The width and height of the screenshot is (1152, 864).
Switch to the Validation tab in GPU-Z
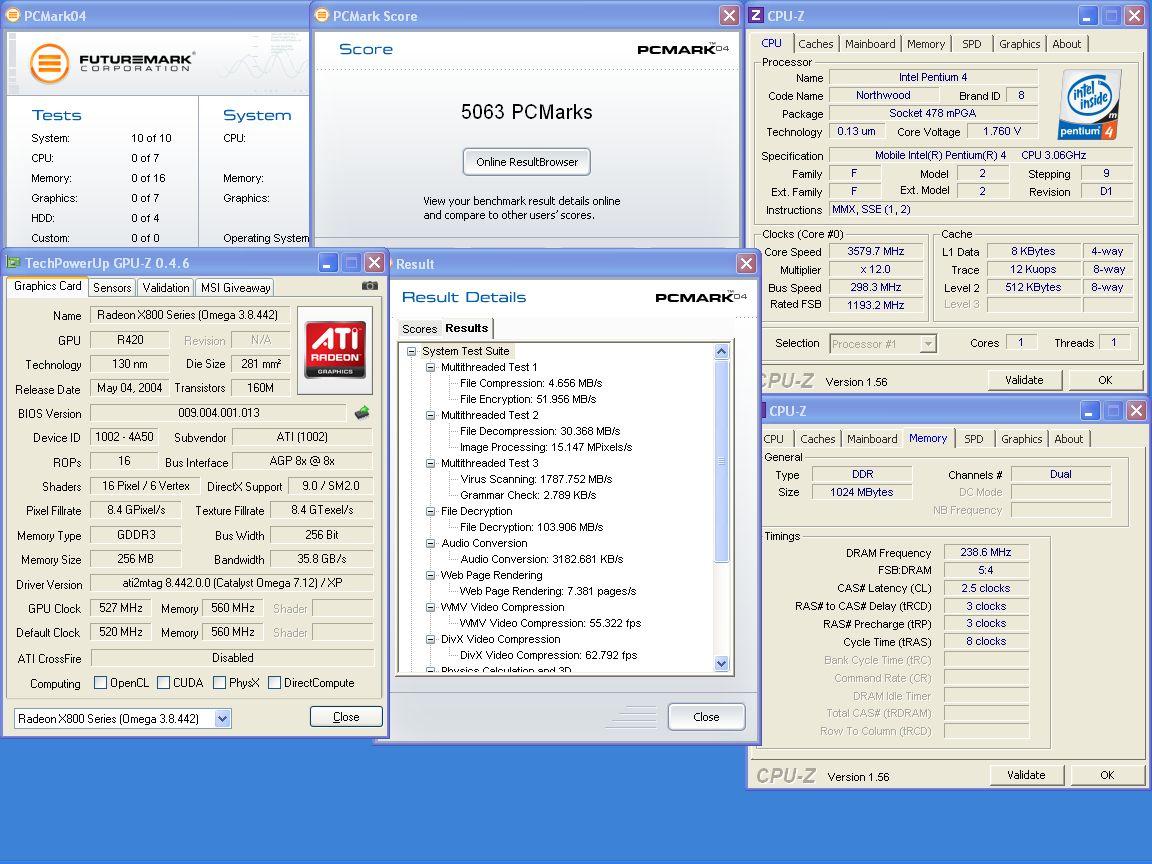point(165,288)
